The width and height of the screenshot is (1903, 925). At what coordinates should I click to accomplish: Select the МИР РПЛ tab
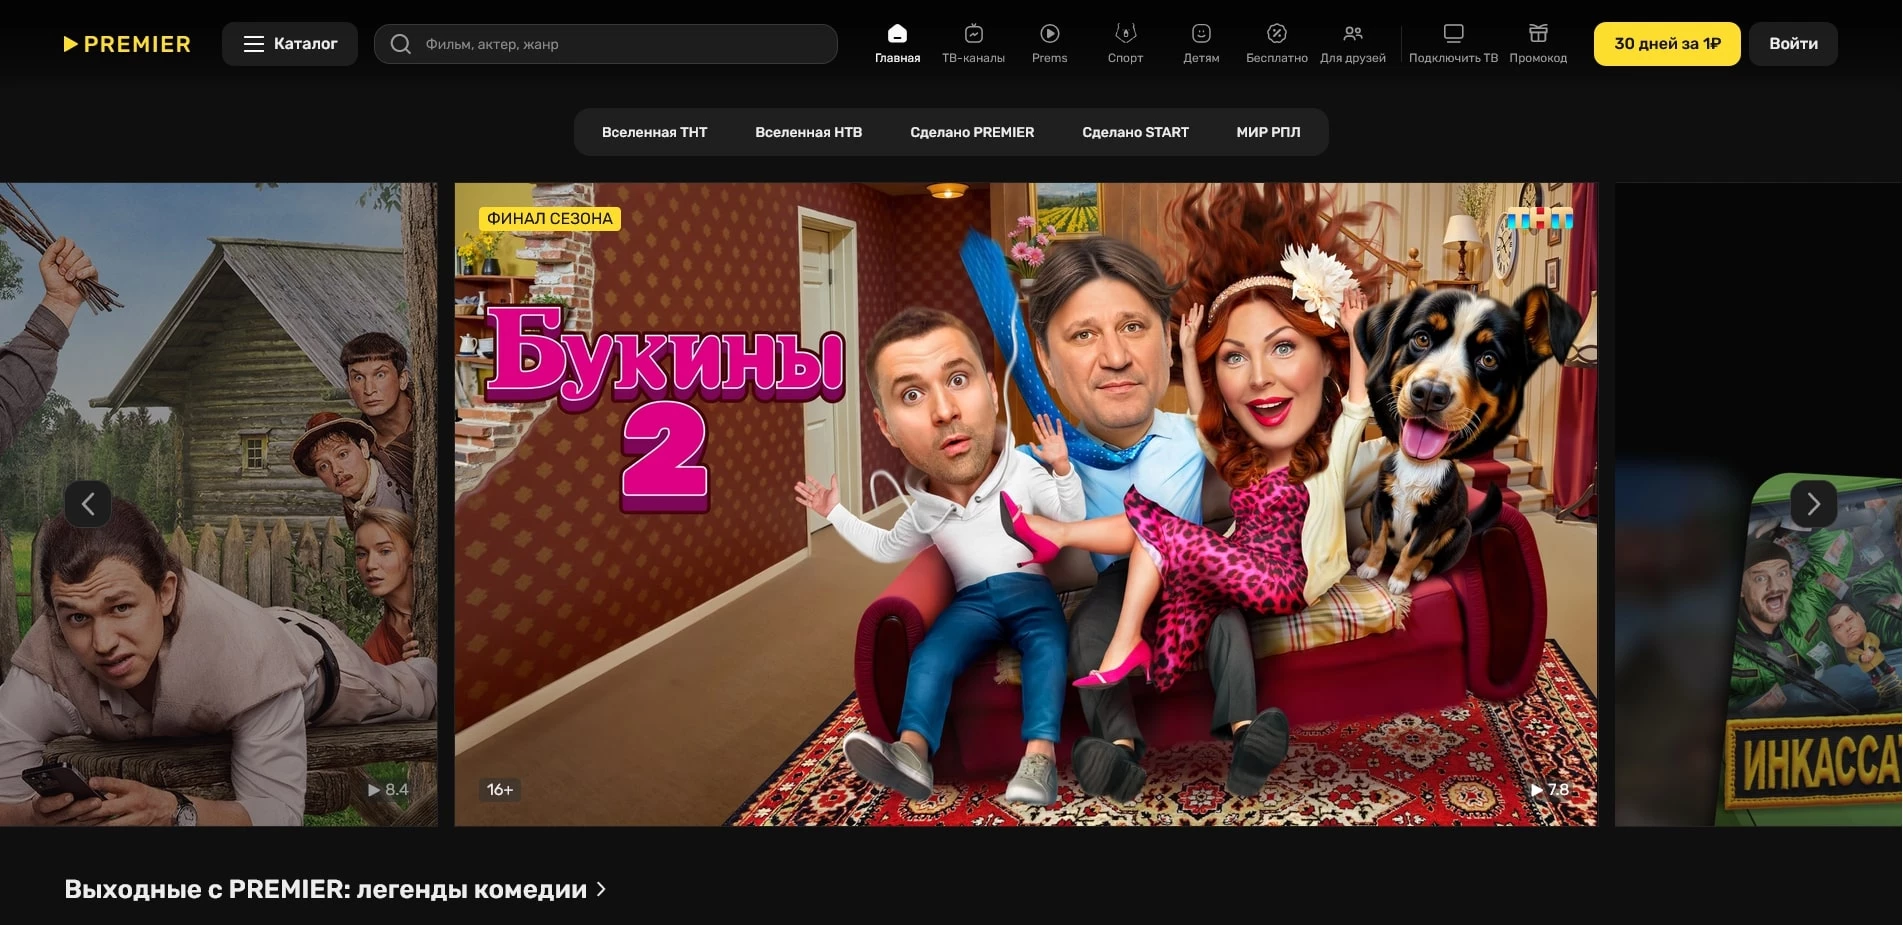pyautogui.click(x=1268, y=131)
